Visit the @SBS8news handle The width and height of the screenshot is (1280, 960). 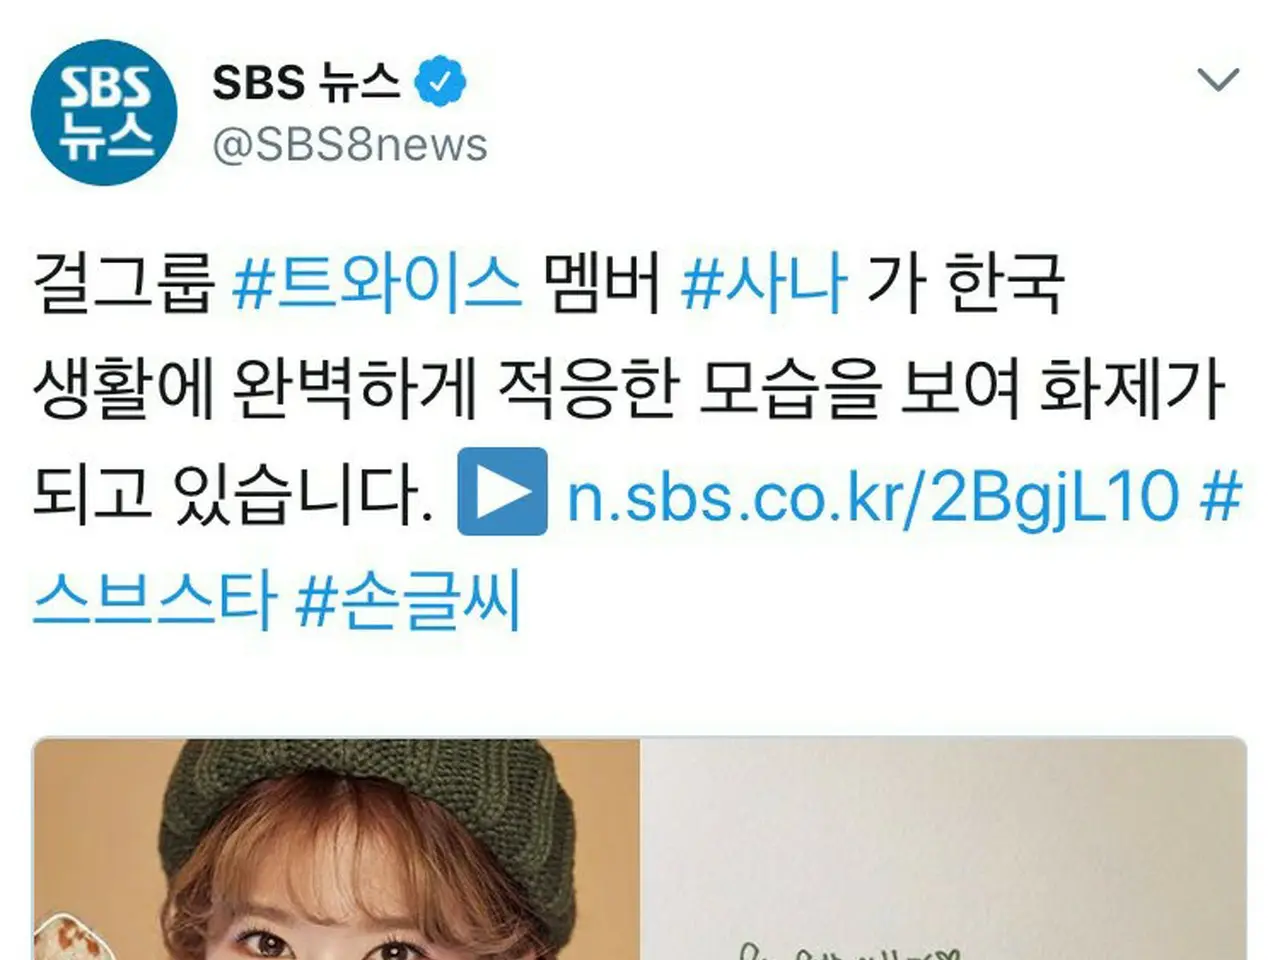[350, 145]
